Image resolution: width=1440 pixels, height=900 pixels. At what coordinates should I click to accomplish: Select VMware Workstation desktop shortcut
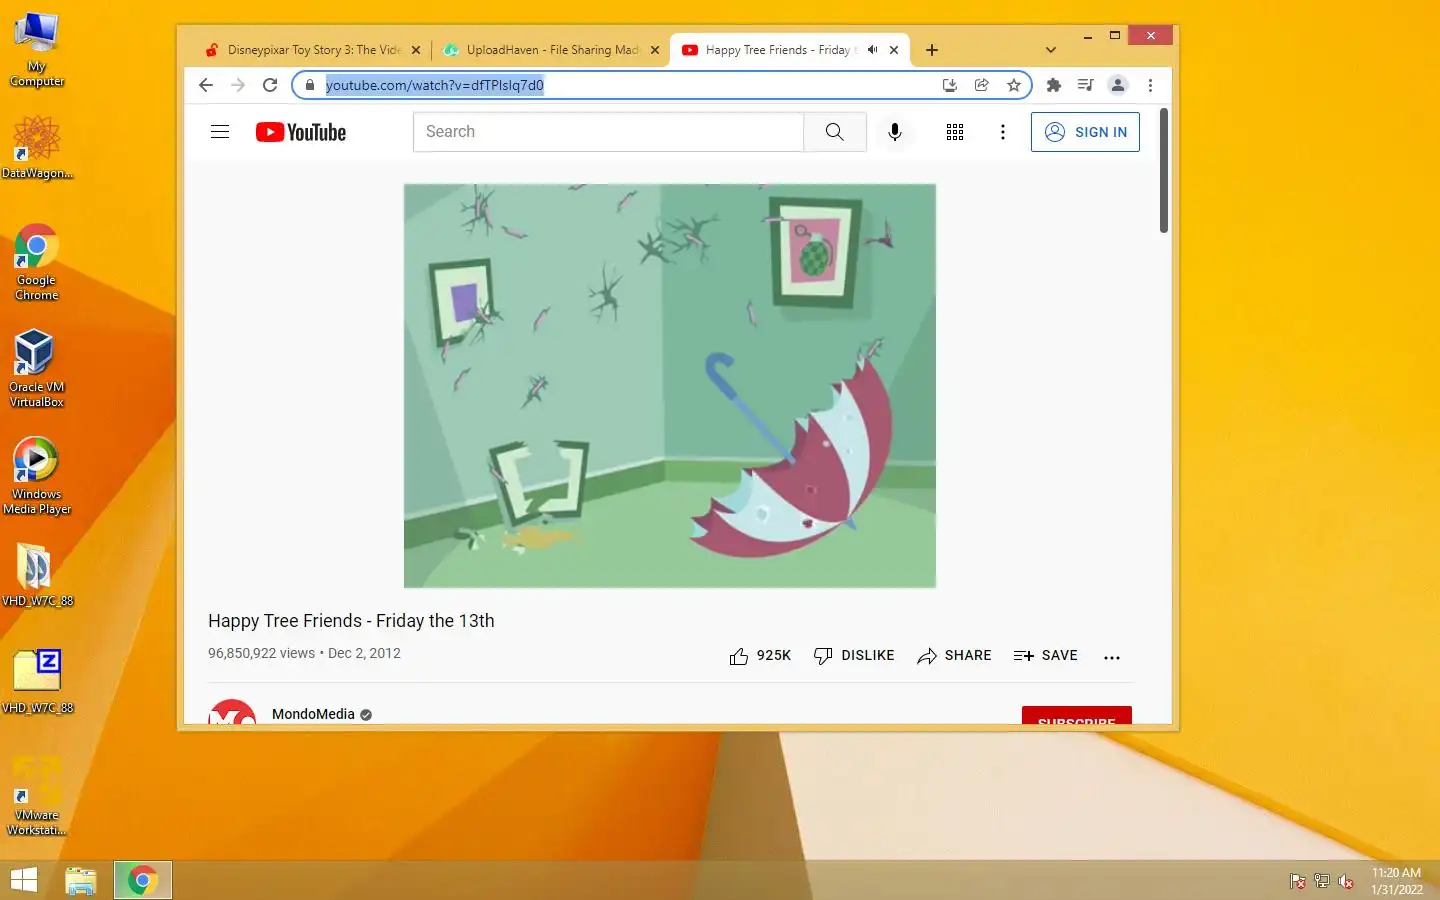37,796
